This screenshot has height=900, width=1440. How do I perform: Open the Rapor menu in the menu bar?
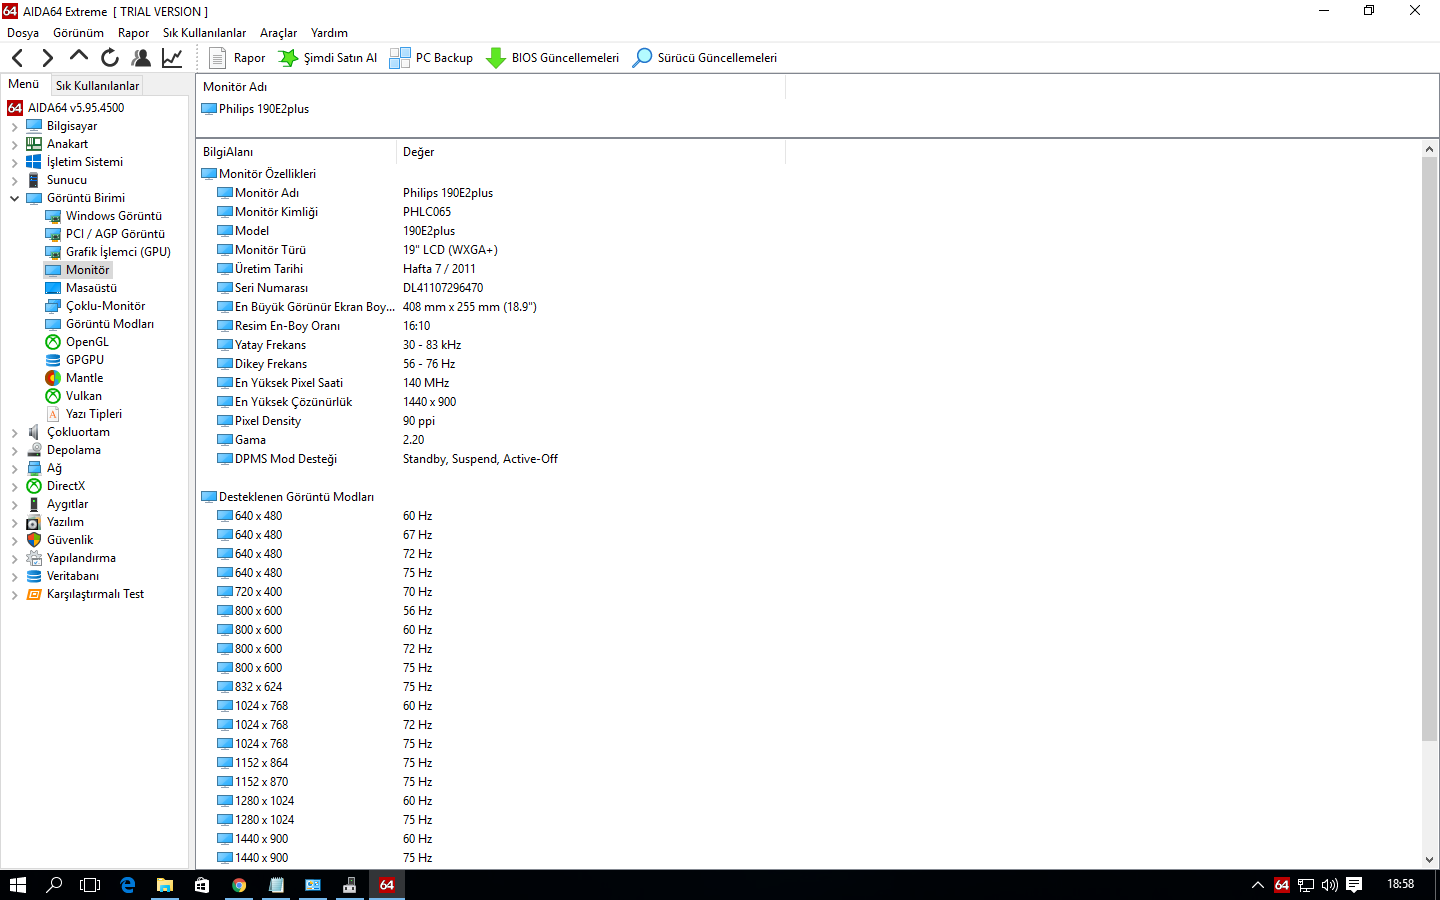(133, 33)
